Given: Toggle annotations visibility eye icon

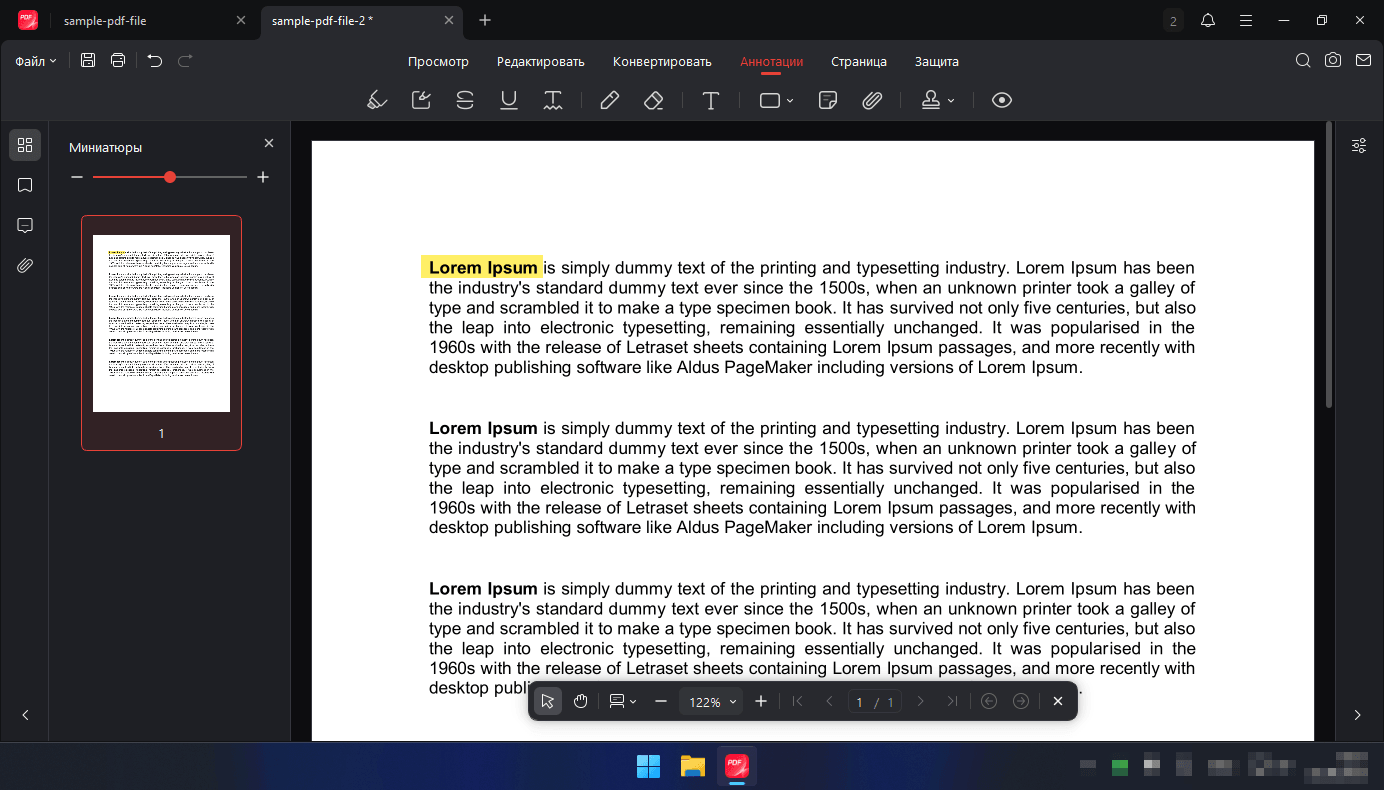Looking at the screenshot, I should [1002, 100].
